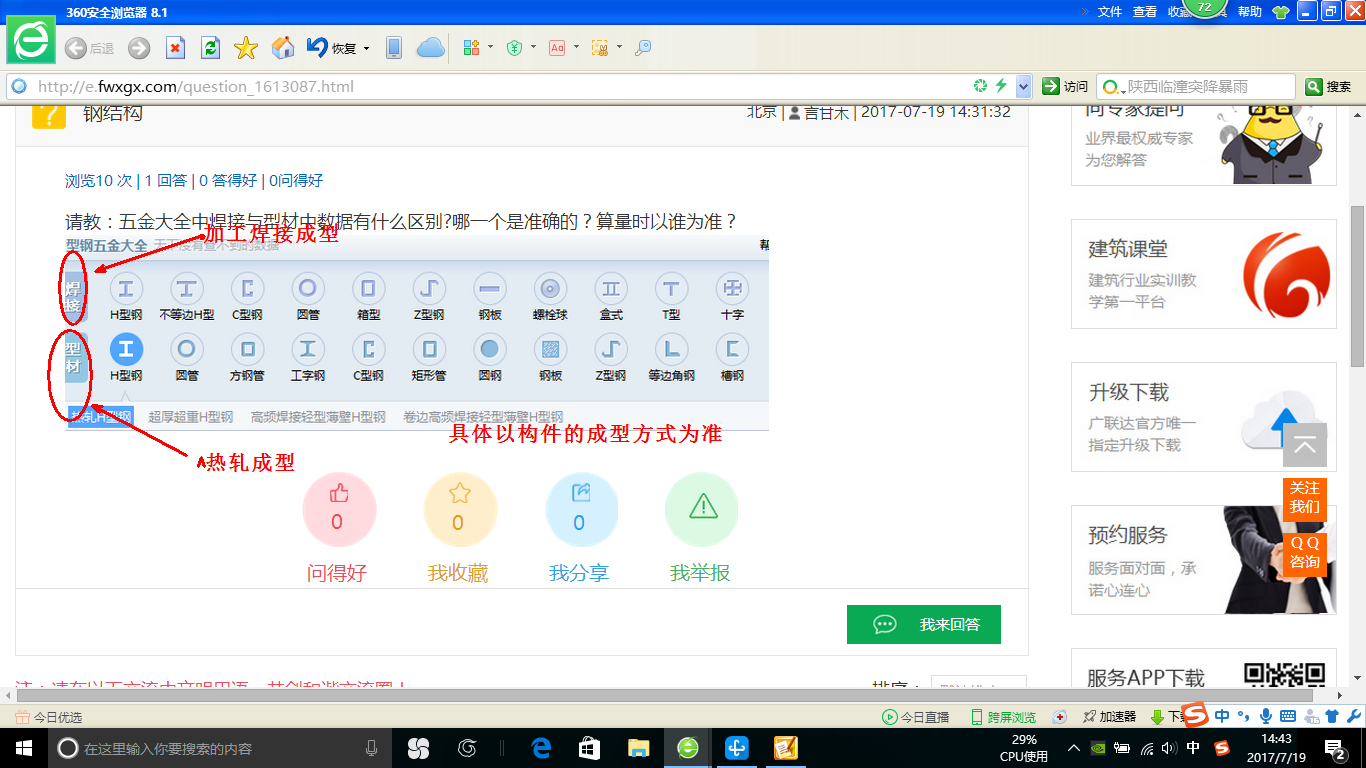This screenshot has height=768, width=1366.
Task: Expand the green shield dropdown arrow
Action: [x=533, y=47]
